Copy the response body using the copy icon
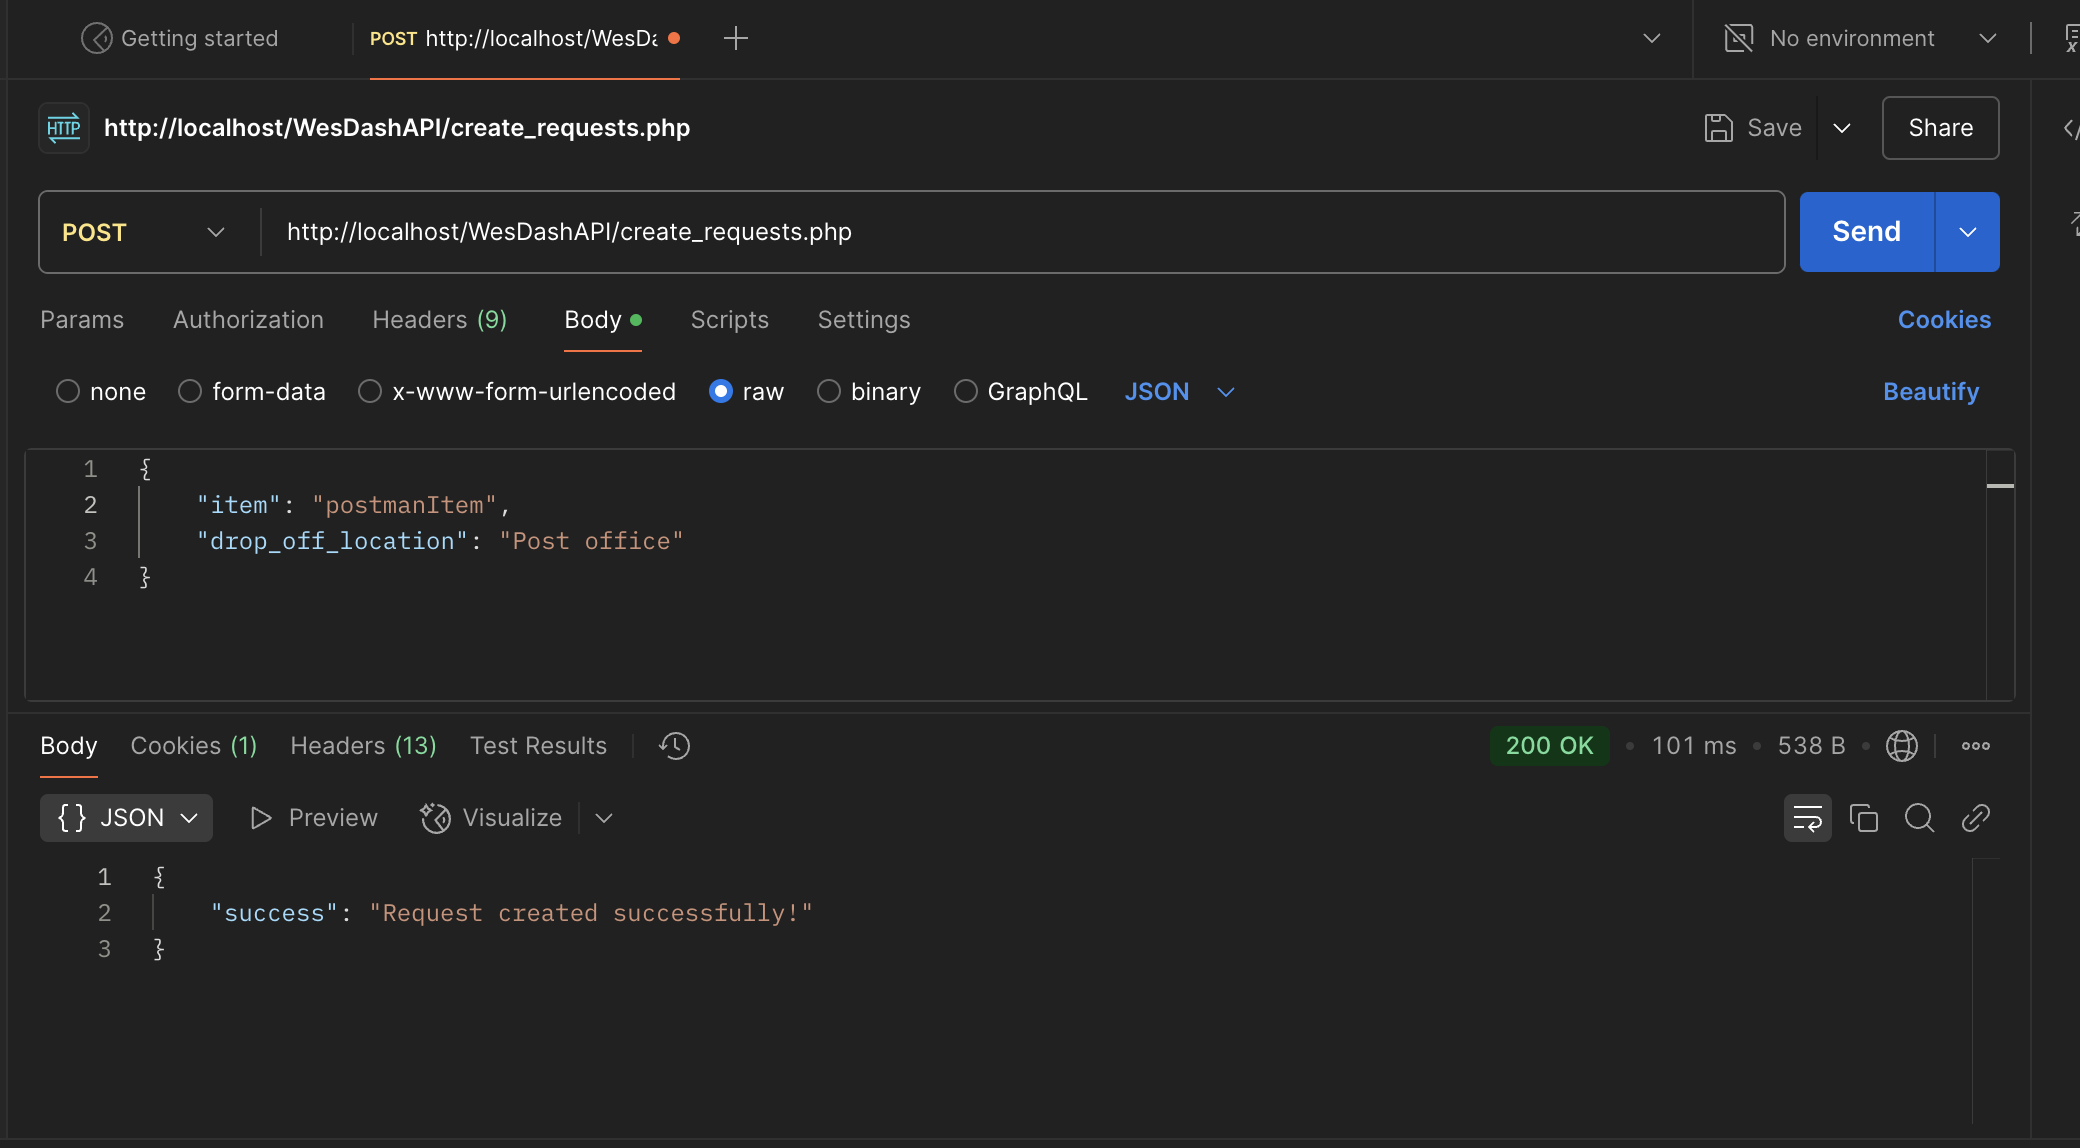Viewport: 2080px width, 1148px height. coord(1864,817)
